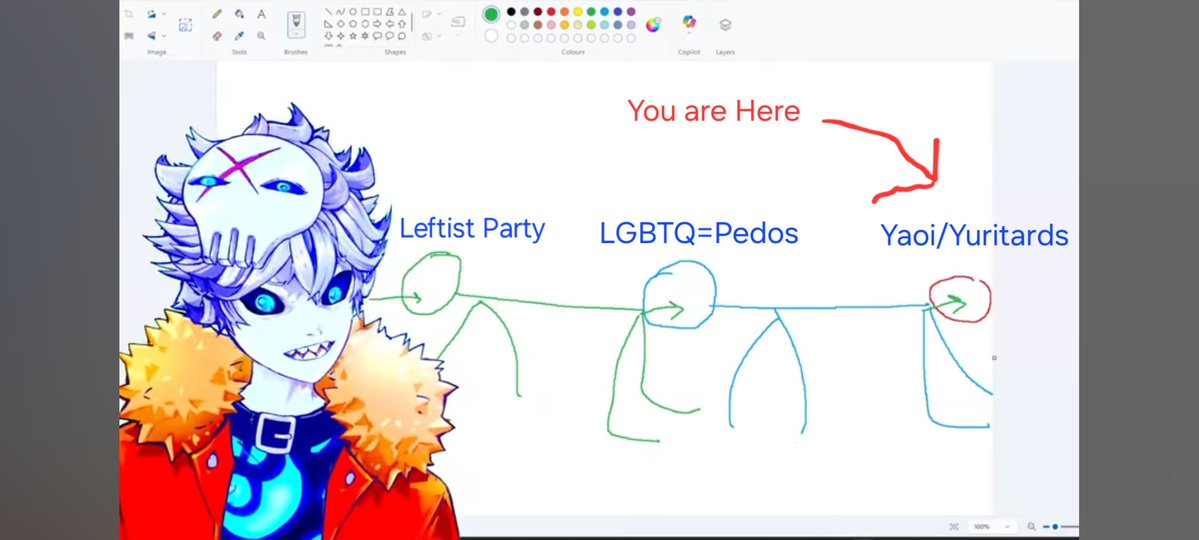1199x540 pixels.
Task: Pick the Right-angled triangle shape
Action: [329, 24]
